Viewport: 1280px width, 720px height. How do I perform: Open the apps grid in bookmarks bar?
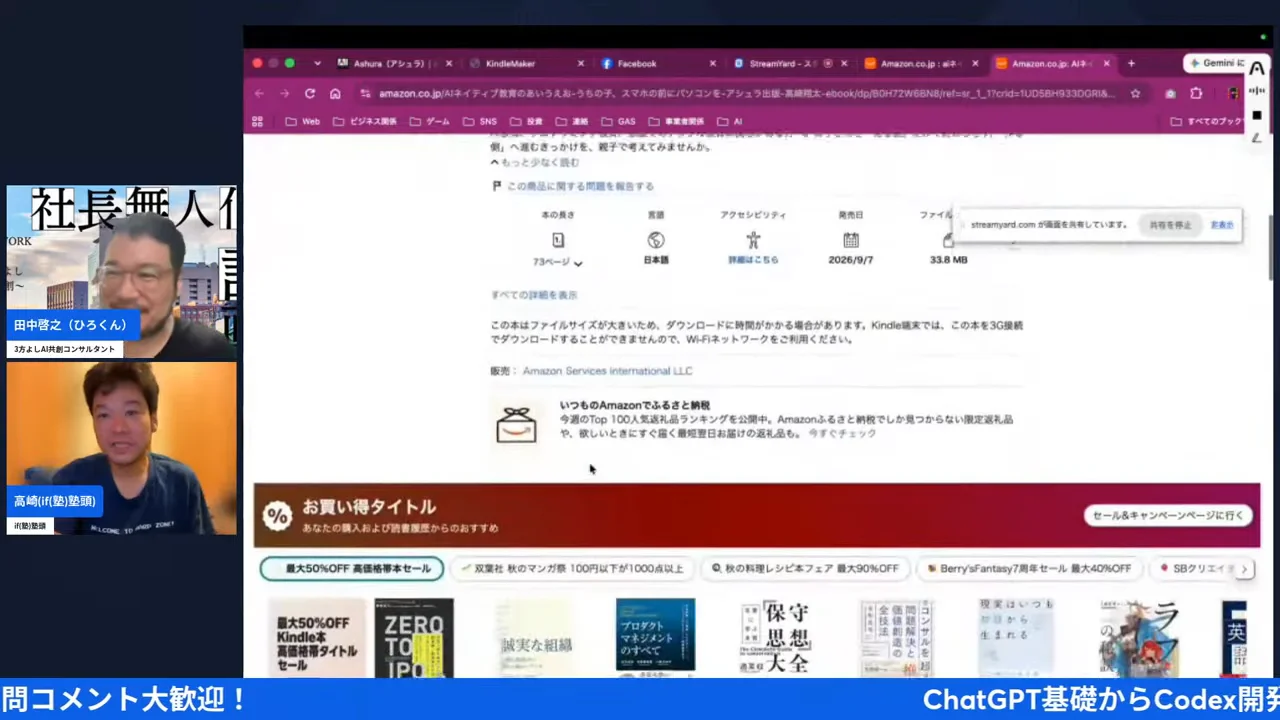[257, 121]
